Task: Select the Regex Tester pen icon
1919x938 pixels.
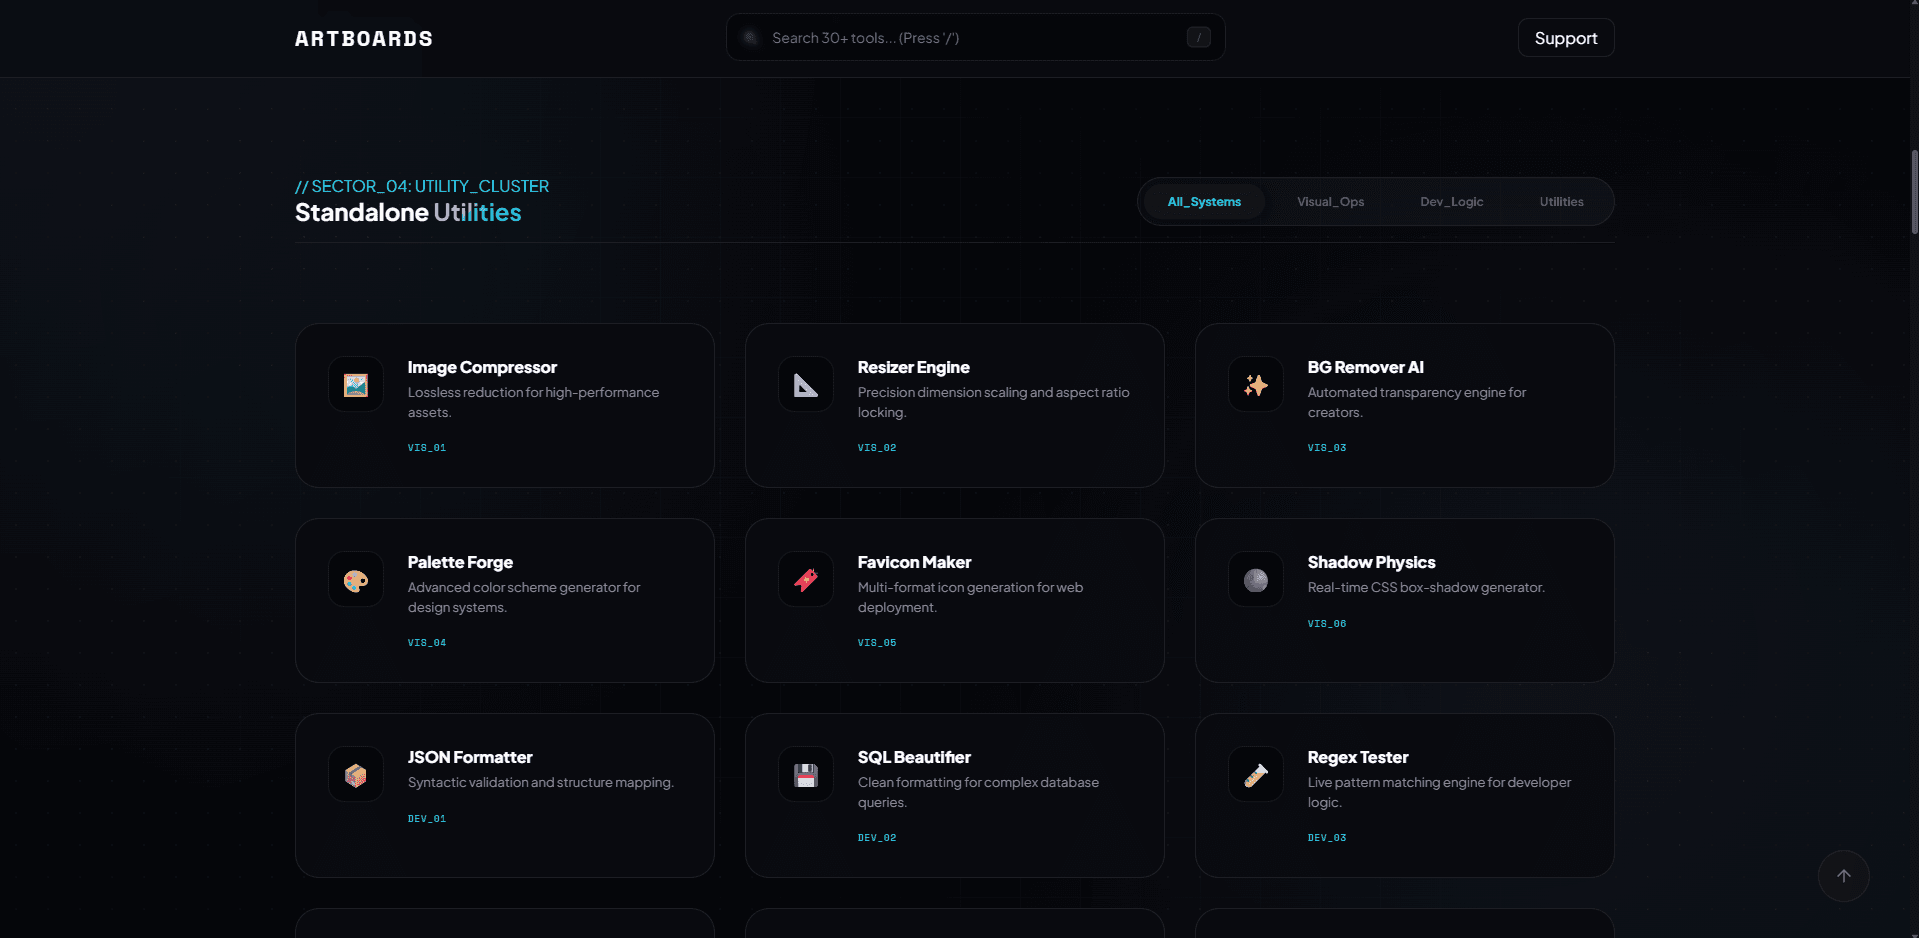Action: coord(1255,774)
